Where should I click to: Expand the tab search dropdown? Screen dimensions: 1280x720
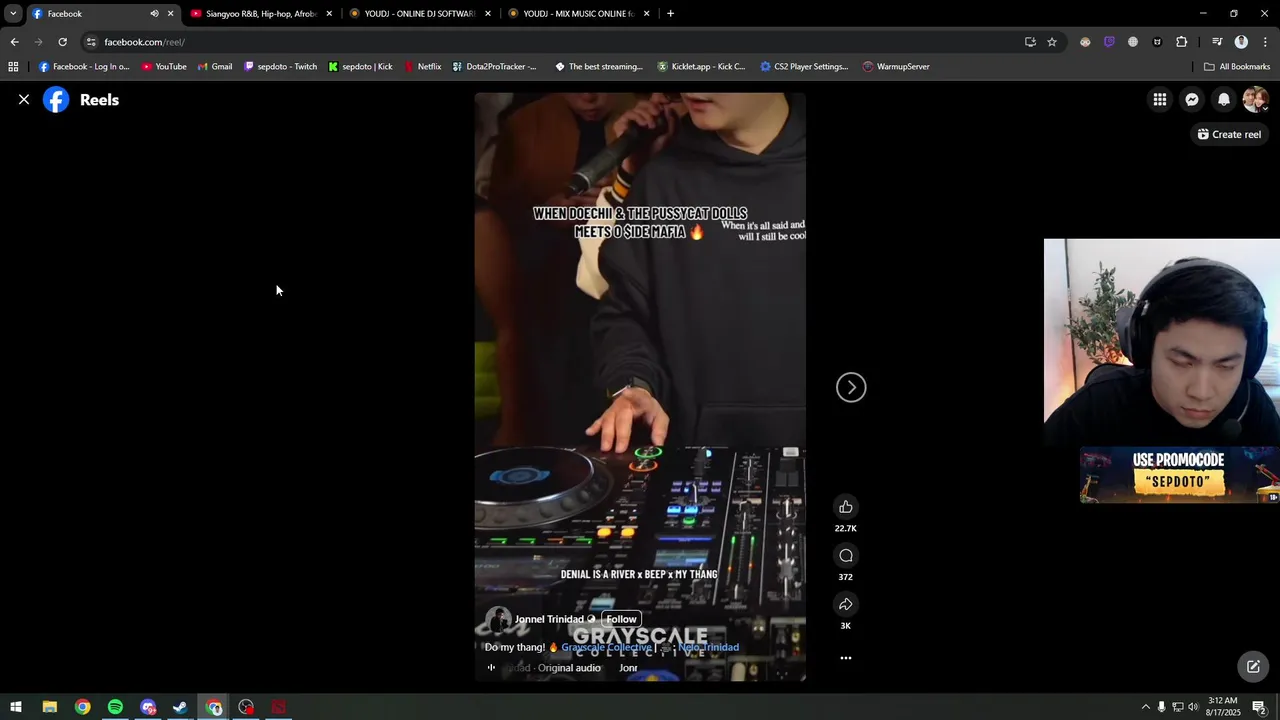coord(13,14)
